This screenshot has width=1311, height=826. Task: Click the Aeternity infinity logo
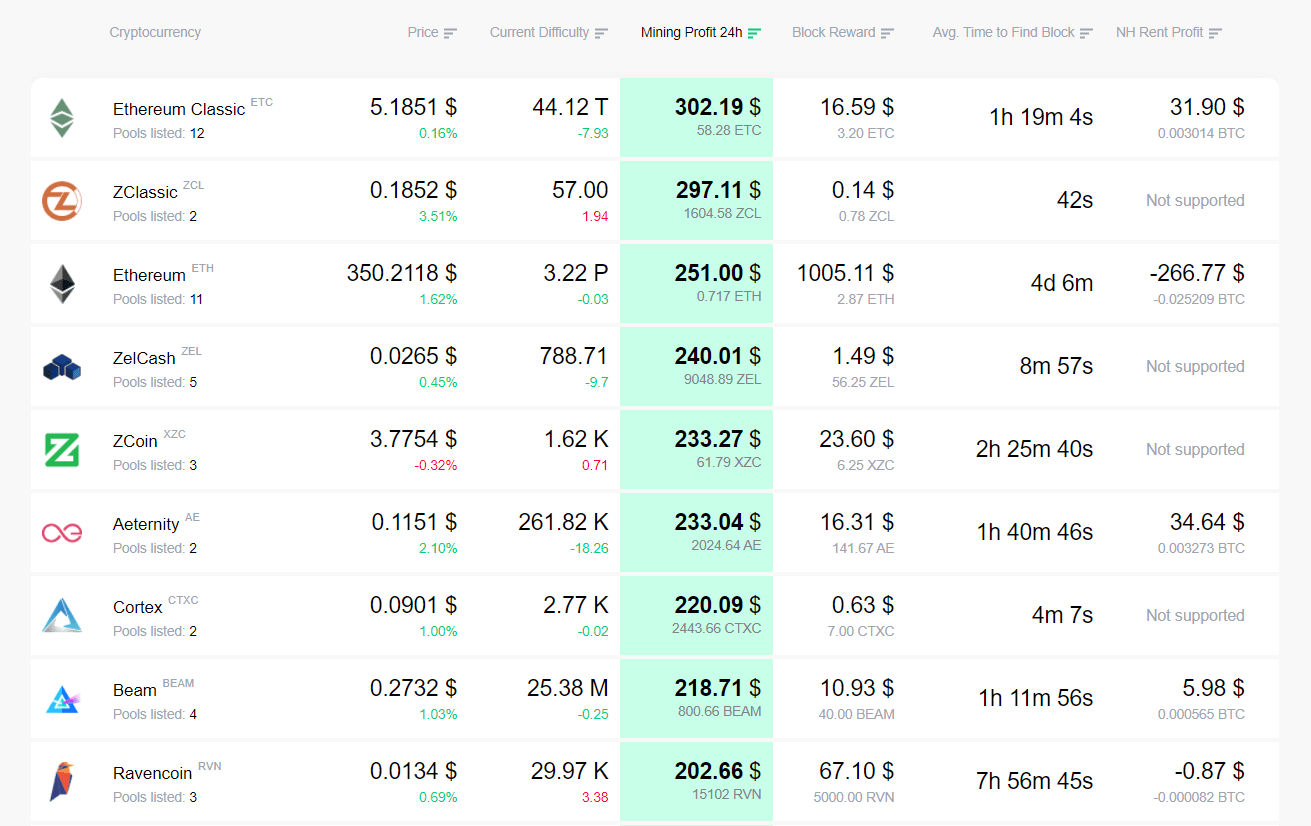pyautogui.click(x=62, y=531)
